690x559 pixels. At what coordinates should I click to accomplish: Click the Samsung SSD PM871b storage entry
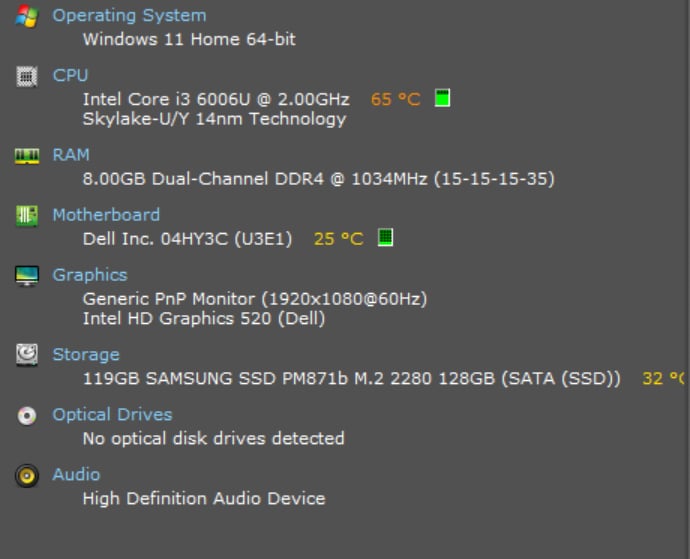[351, 379]
